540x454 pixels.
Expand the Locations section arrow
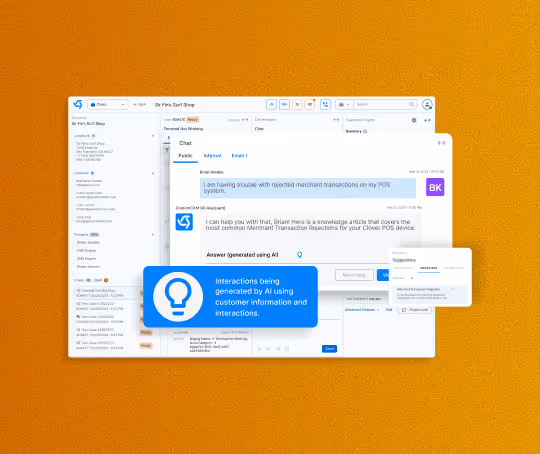coord(153,136)
